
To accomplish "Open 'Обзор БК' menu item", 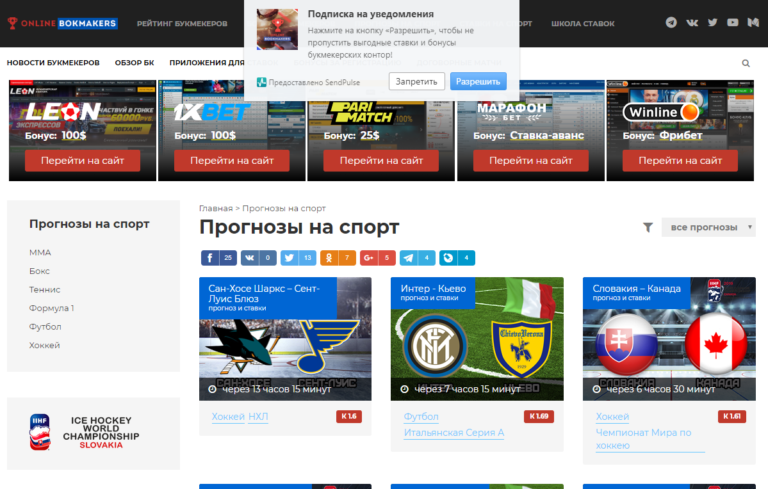I will click(134, 63).
